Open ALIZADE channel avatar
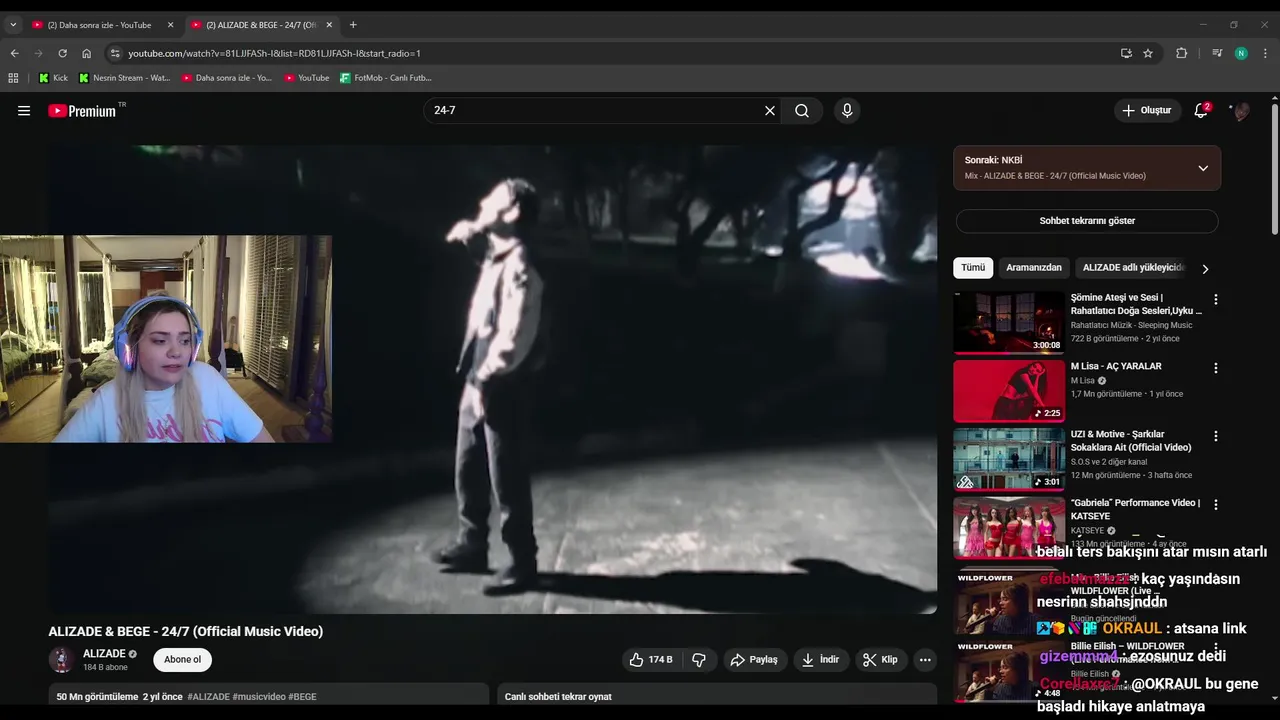1280x720 pixels. click(61, 660)
